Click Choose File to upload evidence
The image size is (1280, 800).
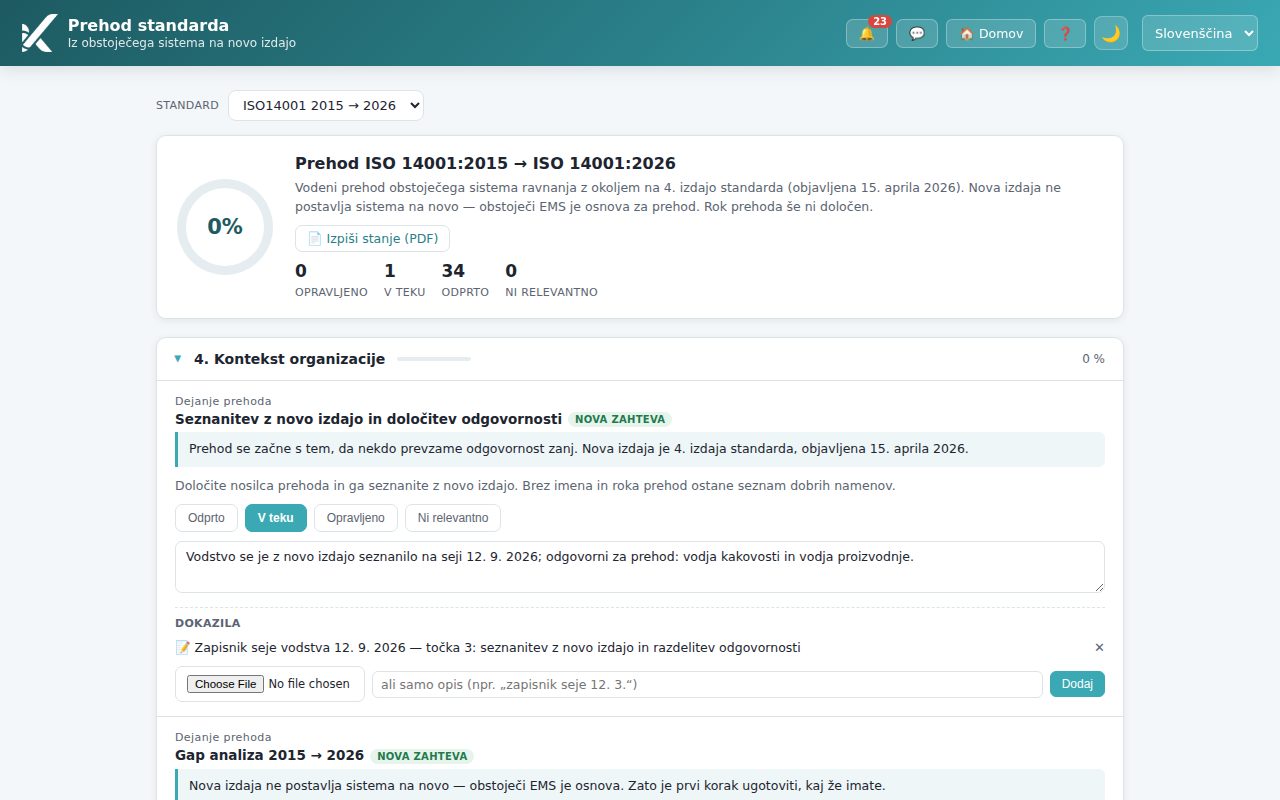pyautogui.click(x=226, y=684)
